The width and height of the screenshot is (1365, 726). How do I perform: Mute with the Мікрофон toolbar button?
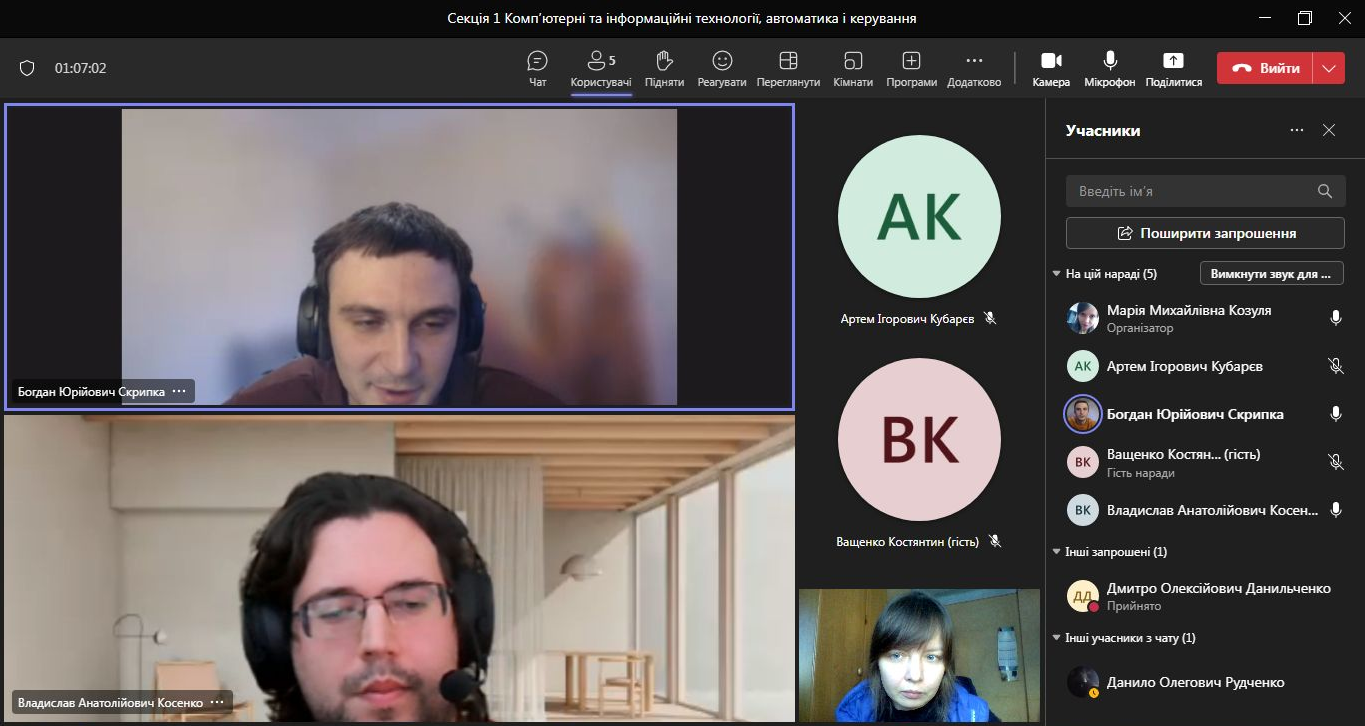[1110, 68]
